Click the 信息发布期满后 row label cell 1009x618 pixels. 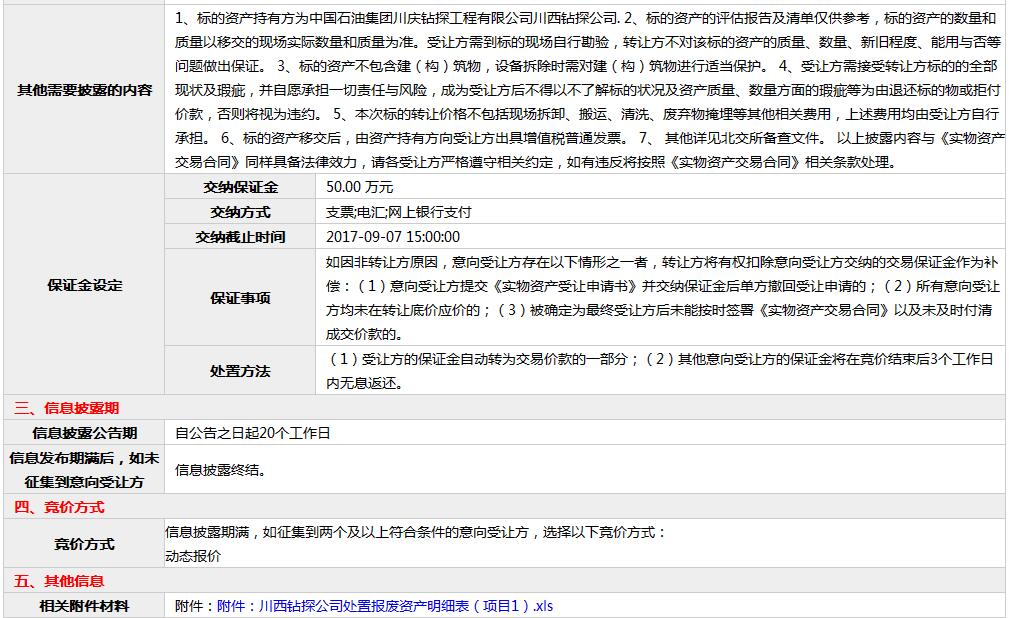84,470
